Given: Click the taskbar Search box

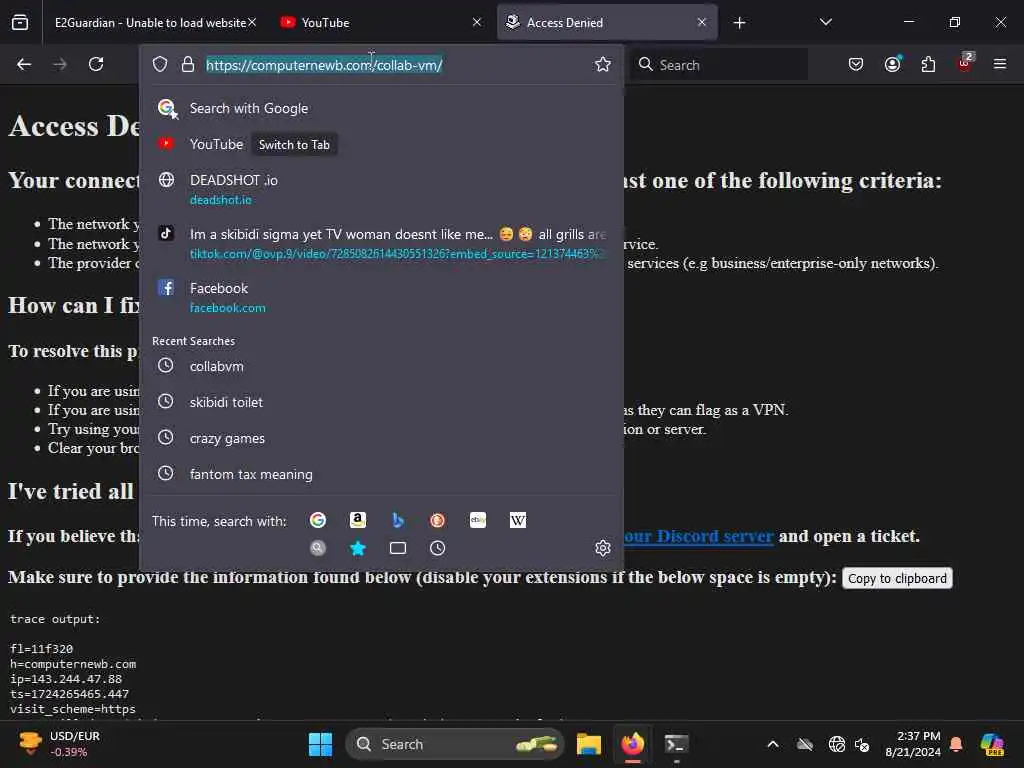Looking at the screenshot, I should coord(455,744).
